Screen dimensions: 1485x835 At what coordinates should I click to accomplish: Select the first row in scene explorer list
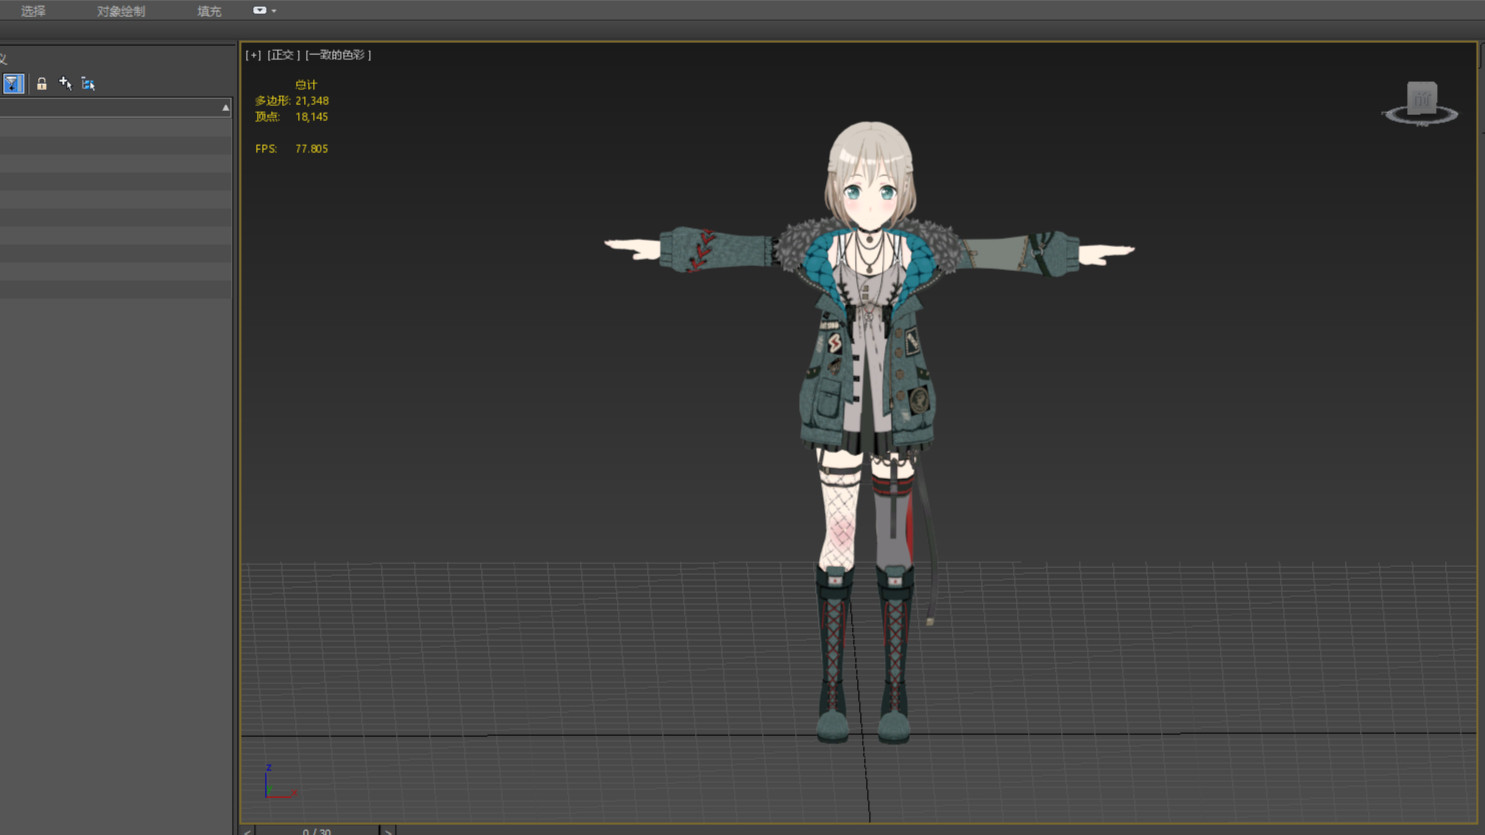(115, 128)
